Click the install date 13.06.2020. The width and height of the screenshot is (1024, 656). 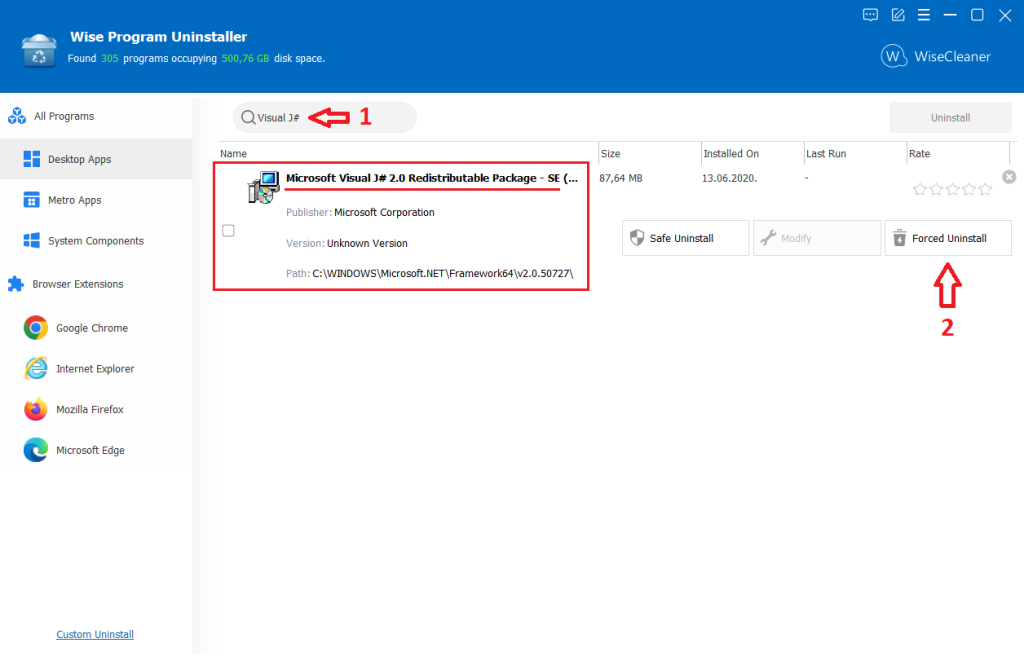click(x=729, y=178)
